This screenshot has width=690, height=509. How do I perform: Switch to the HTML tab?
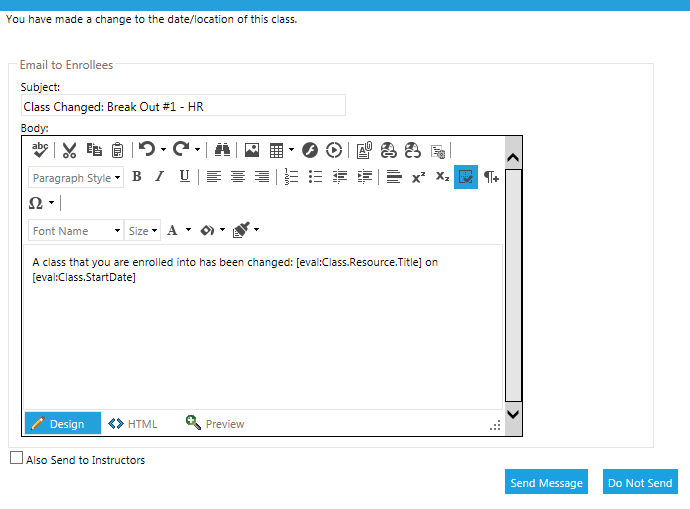click(132, 424)
